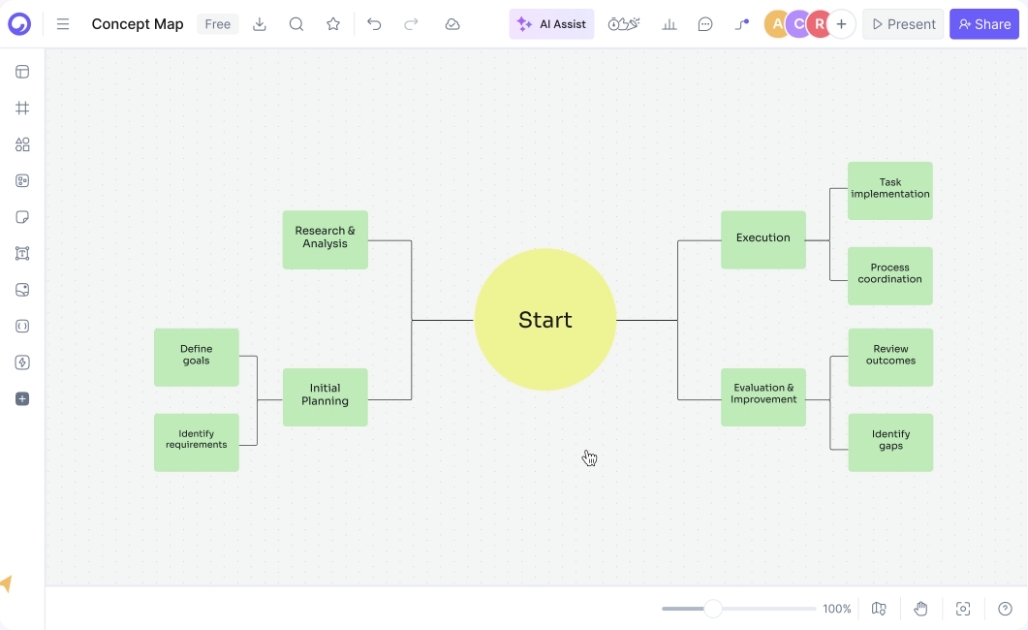Screen dimensions: 1028x630
Task: Toggle fit-to-screen focus mode
Action: point(963,608)
